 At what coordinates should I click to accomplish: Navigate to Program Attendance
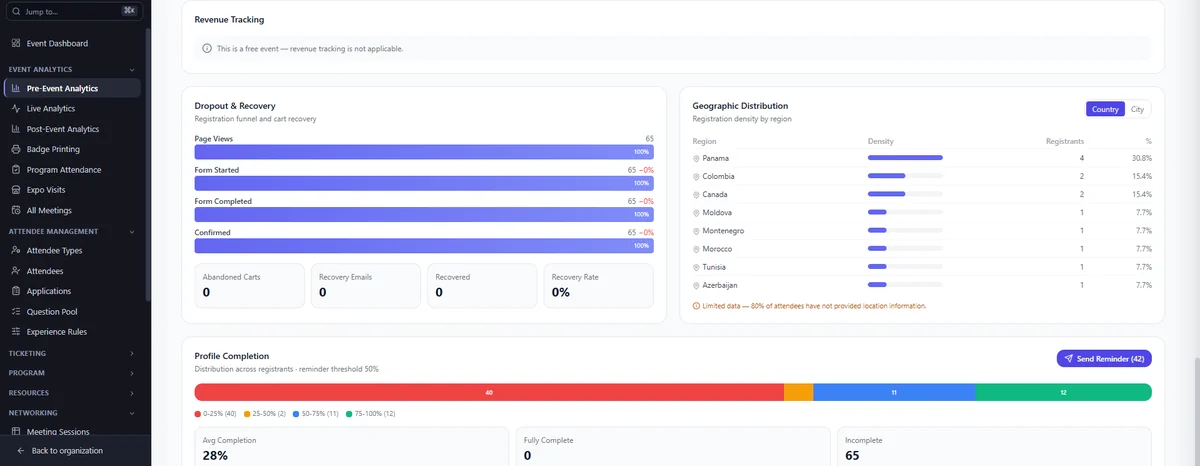pos(72,170)
